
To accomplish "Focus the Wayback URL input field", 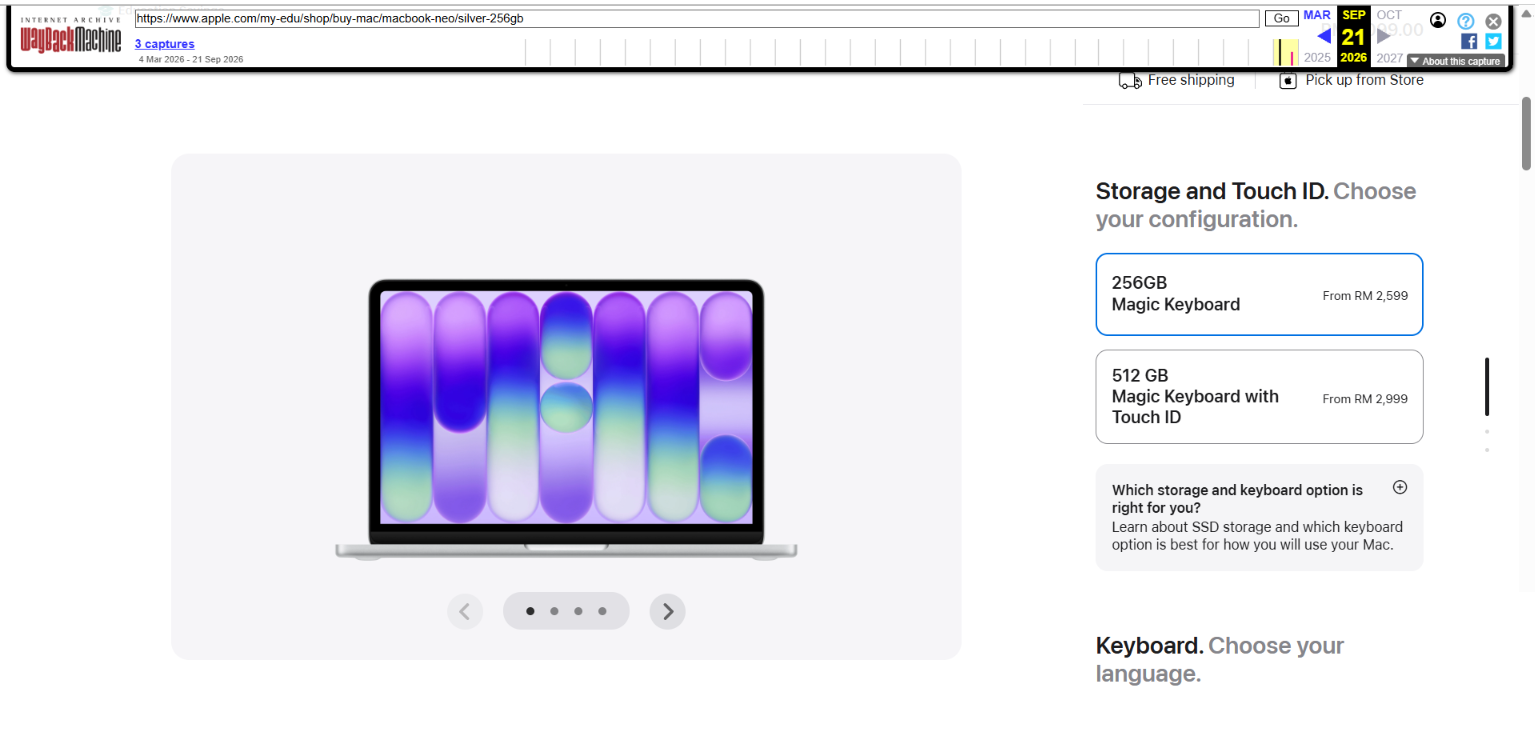I will tap(697, 19).
